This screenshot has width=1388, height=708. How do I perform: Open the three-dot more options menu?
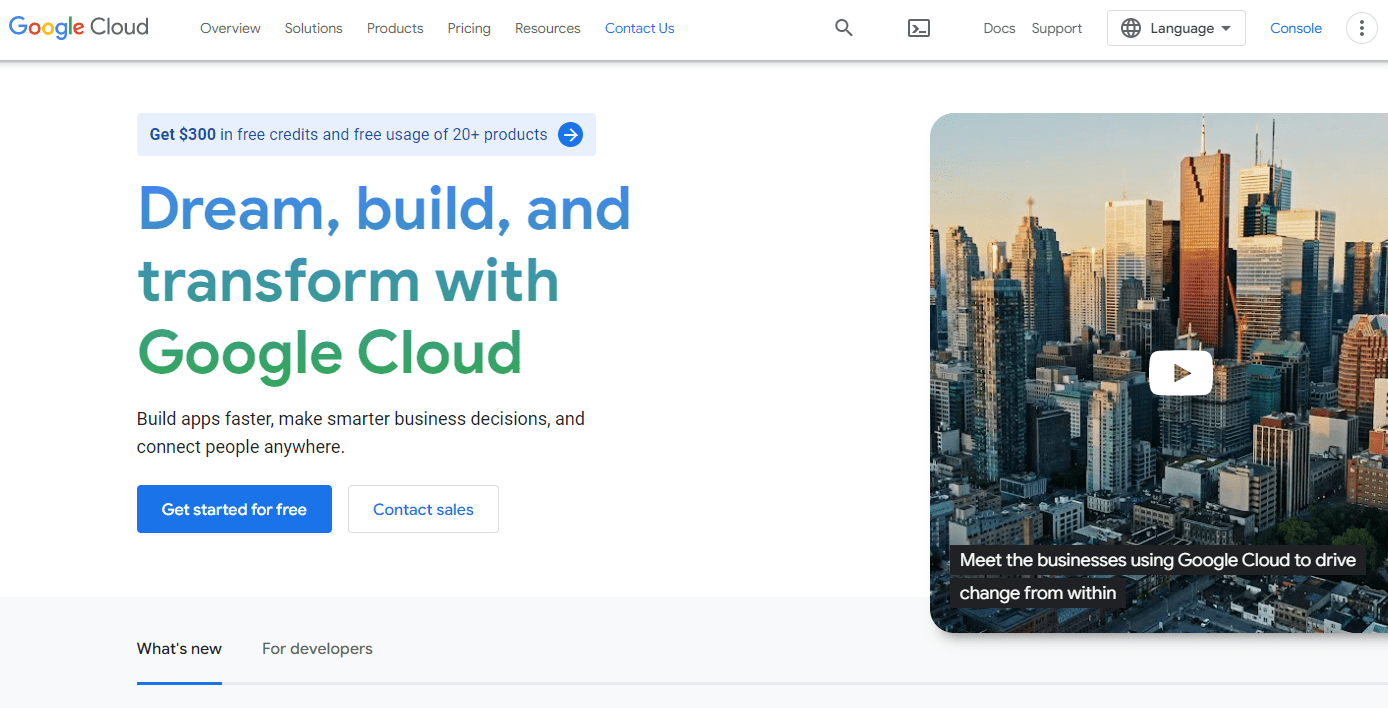(1362, 28)
